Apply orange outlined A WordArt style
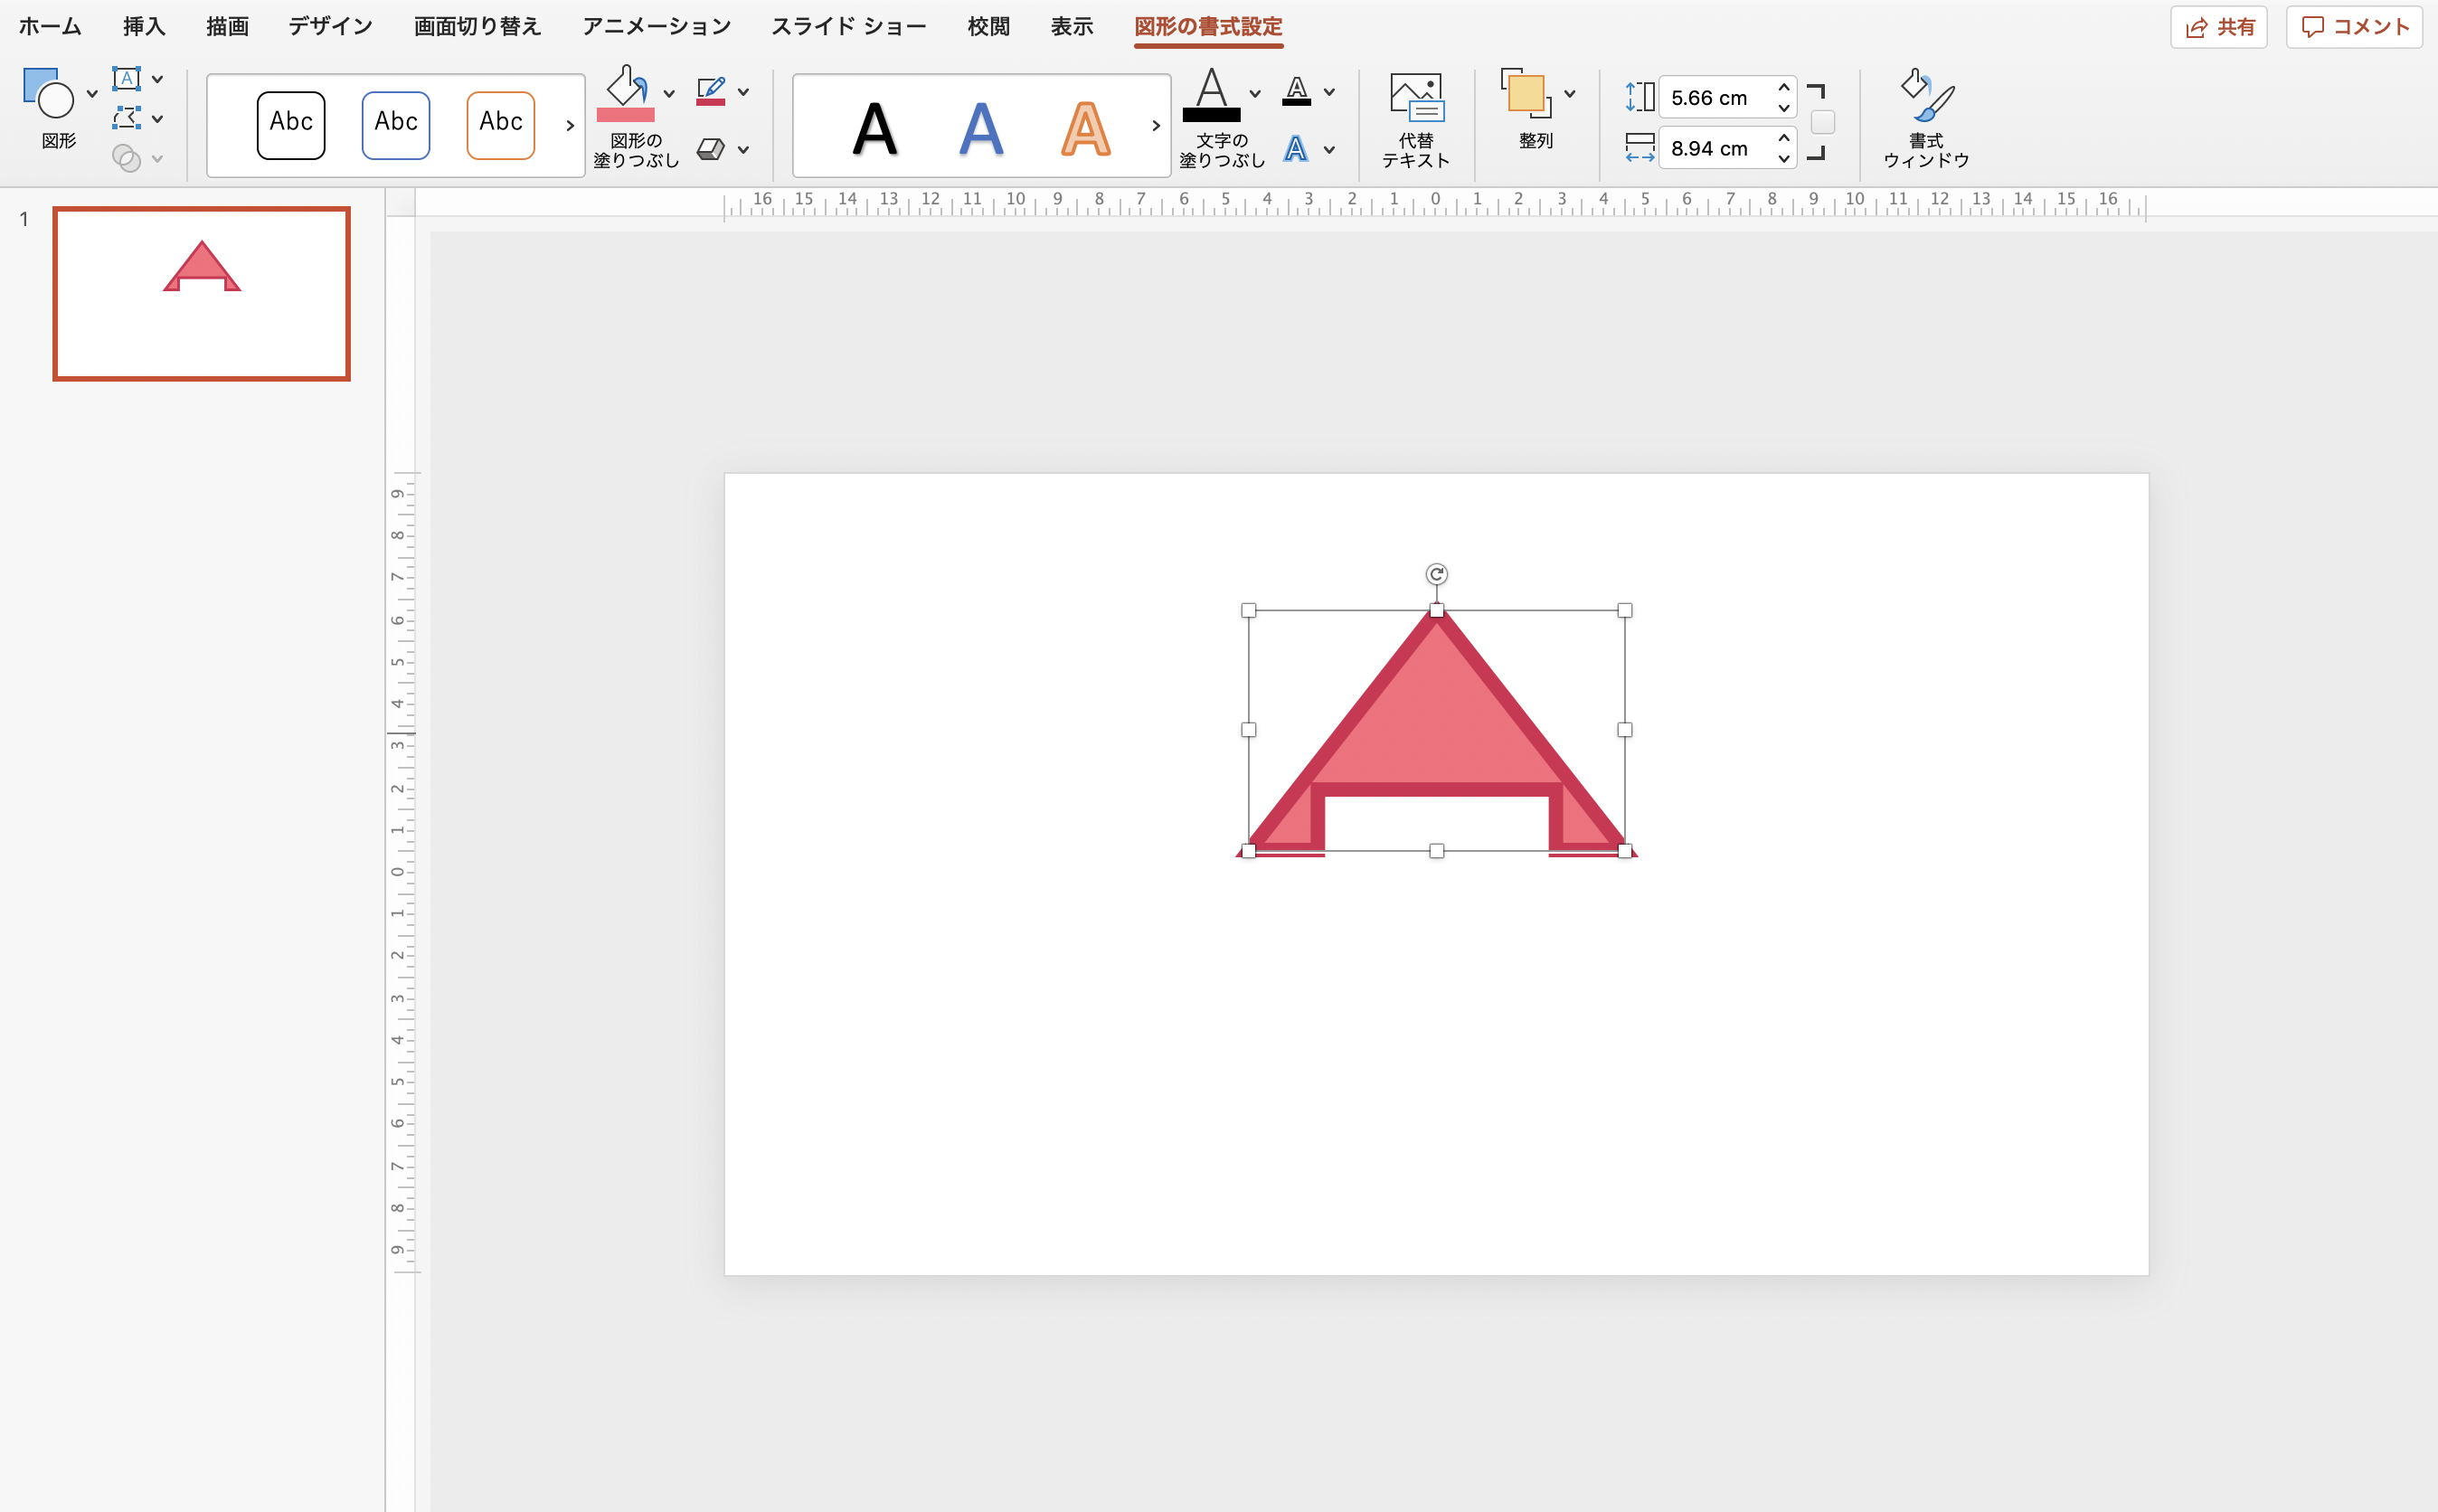Viewport: 2438px width, 1512px height. point(1086,128)
